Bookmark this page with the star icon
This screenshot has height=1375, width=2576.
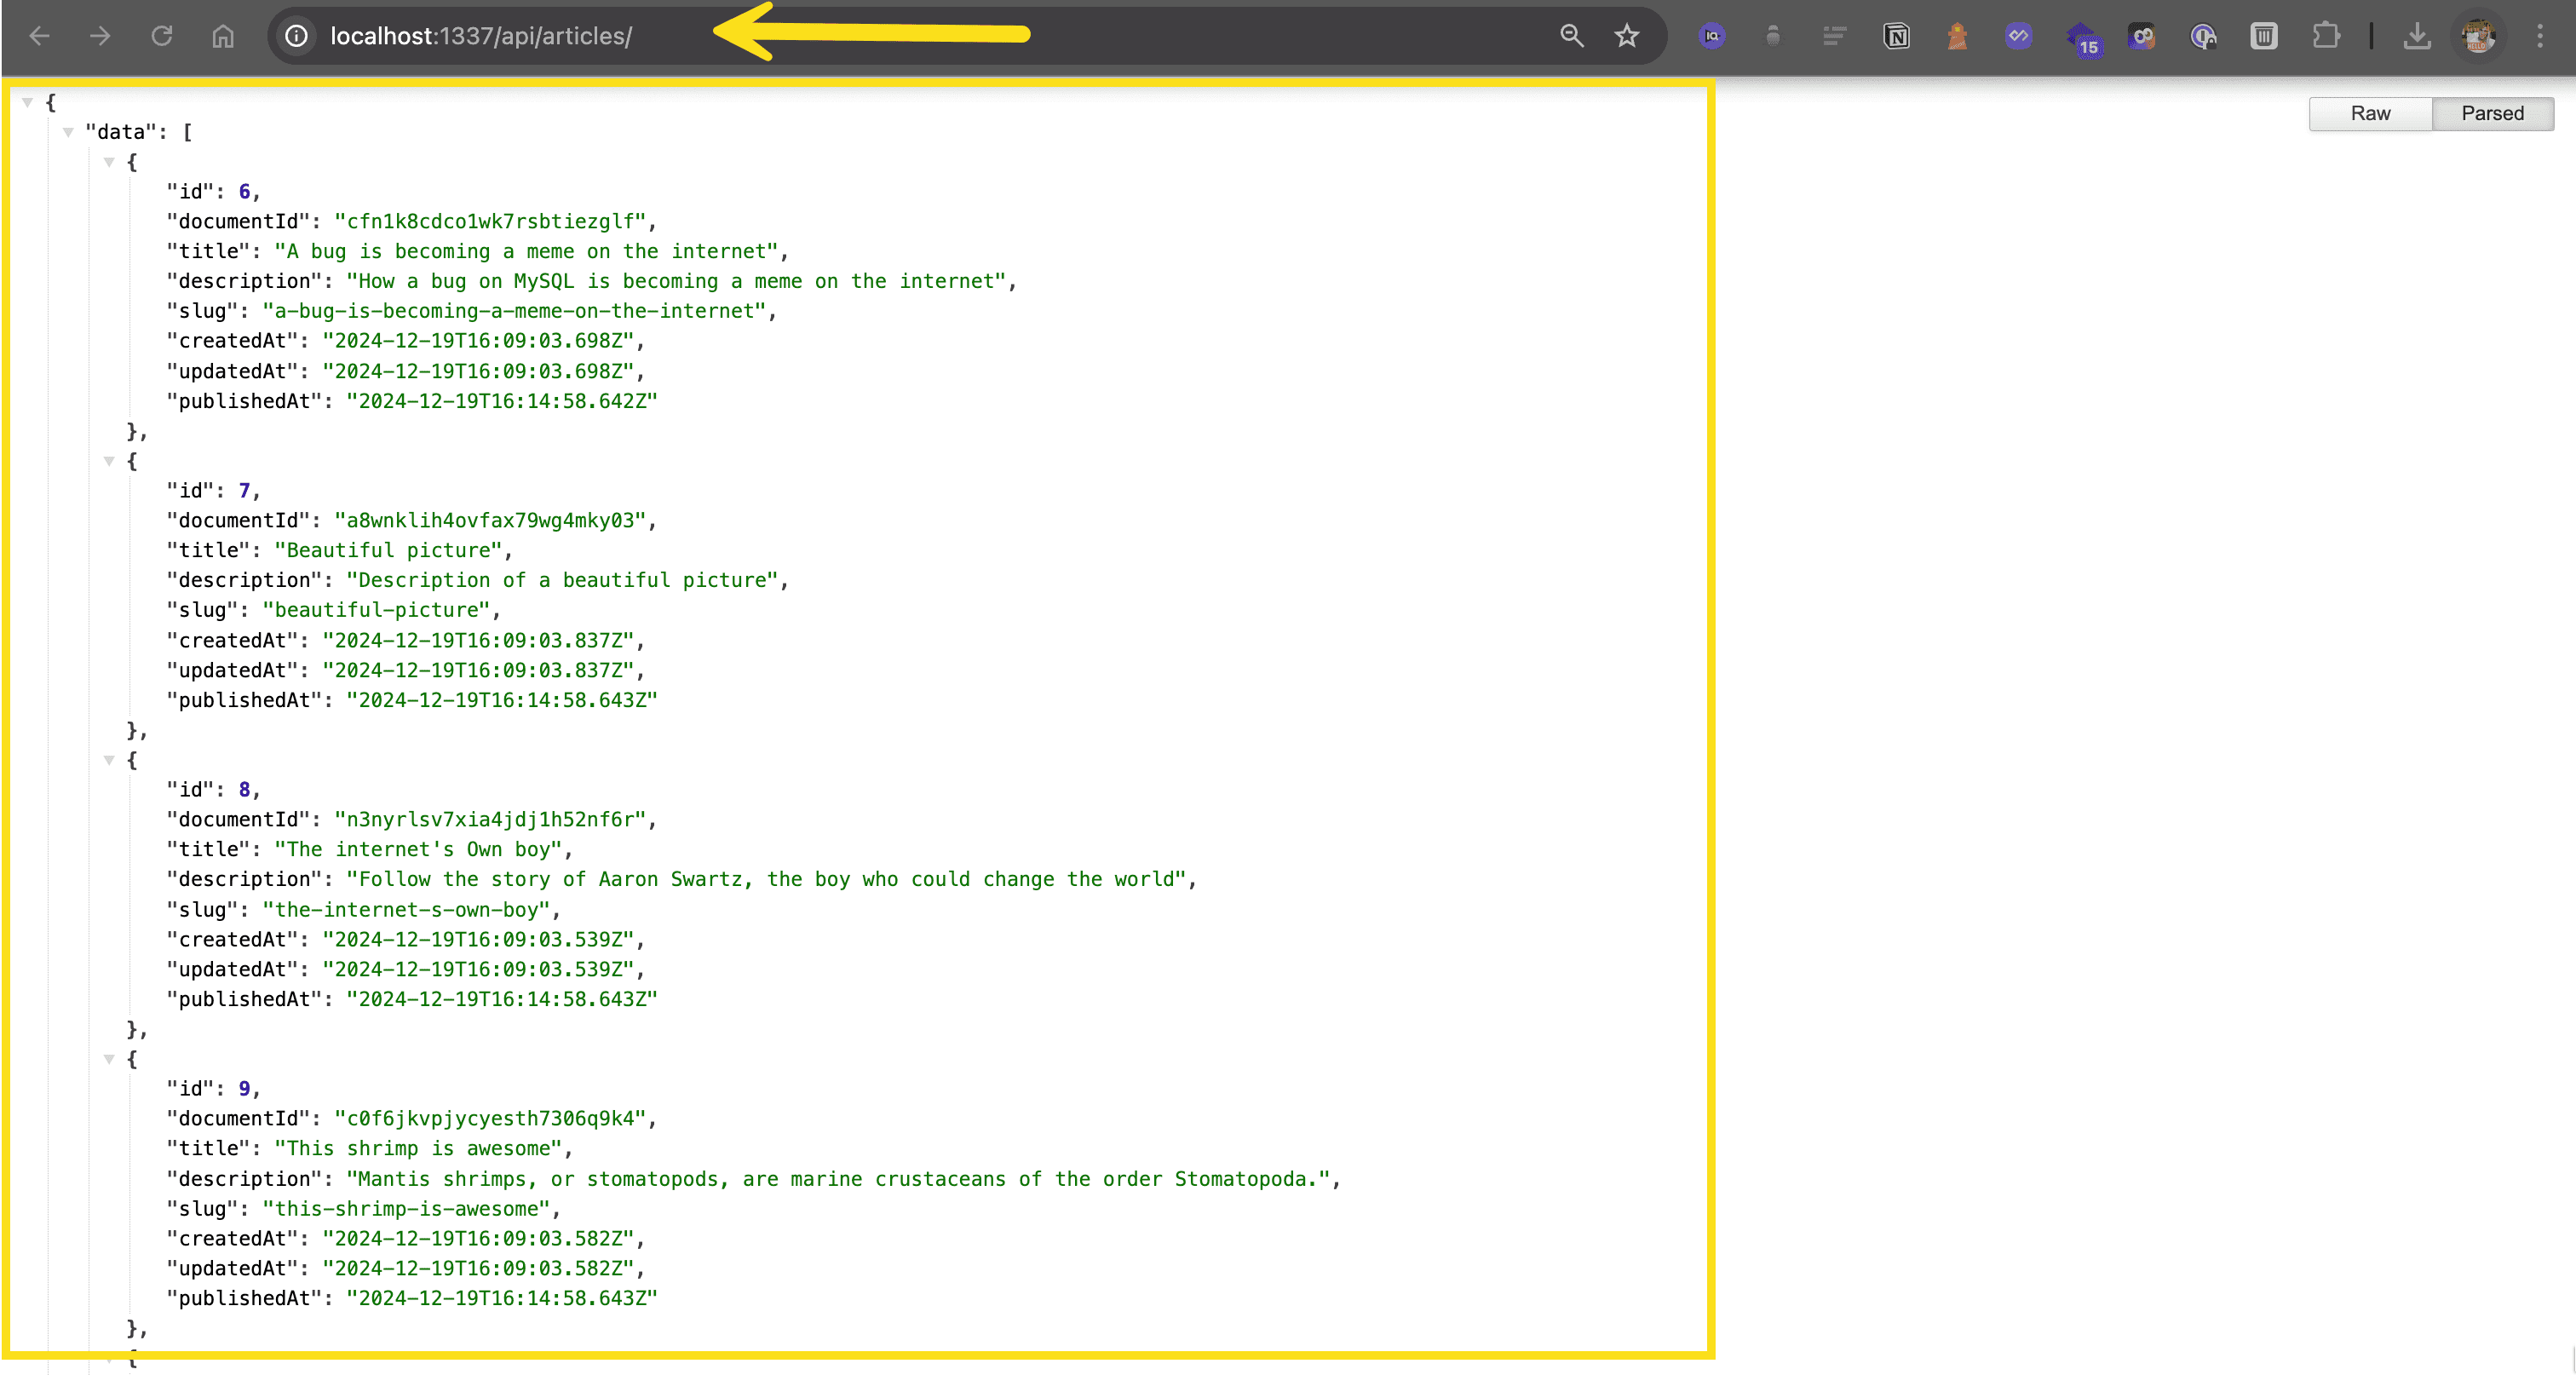[1627, 36]
